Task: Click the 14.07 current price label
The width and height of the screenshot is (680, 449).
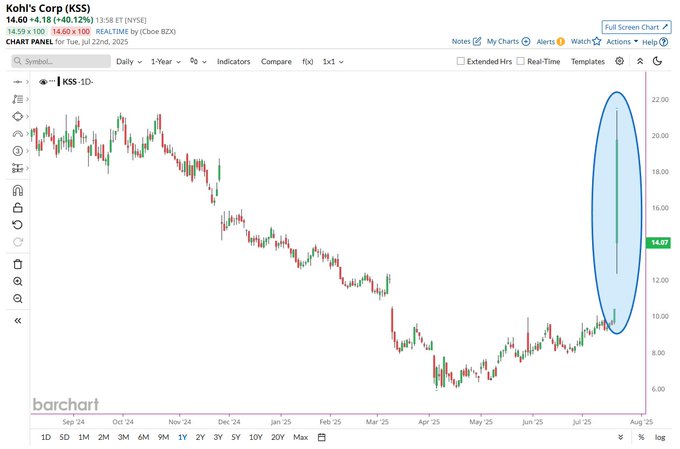Action: tap(658, 243)
